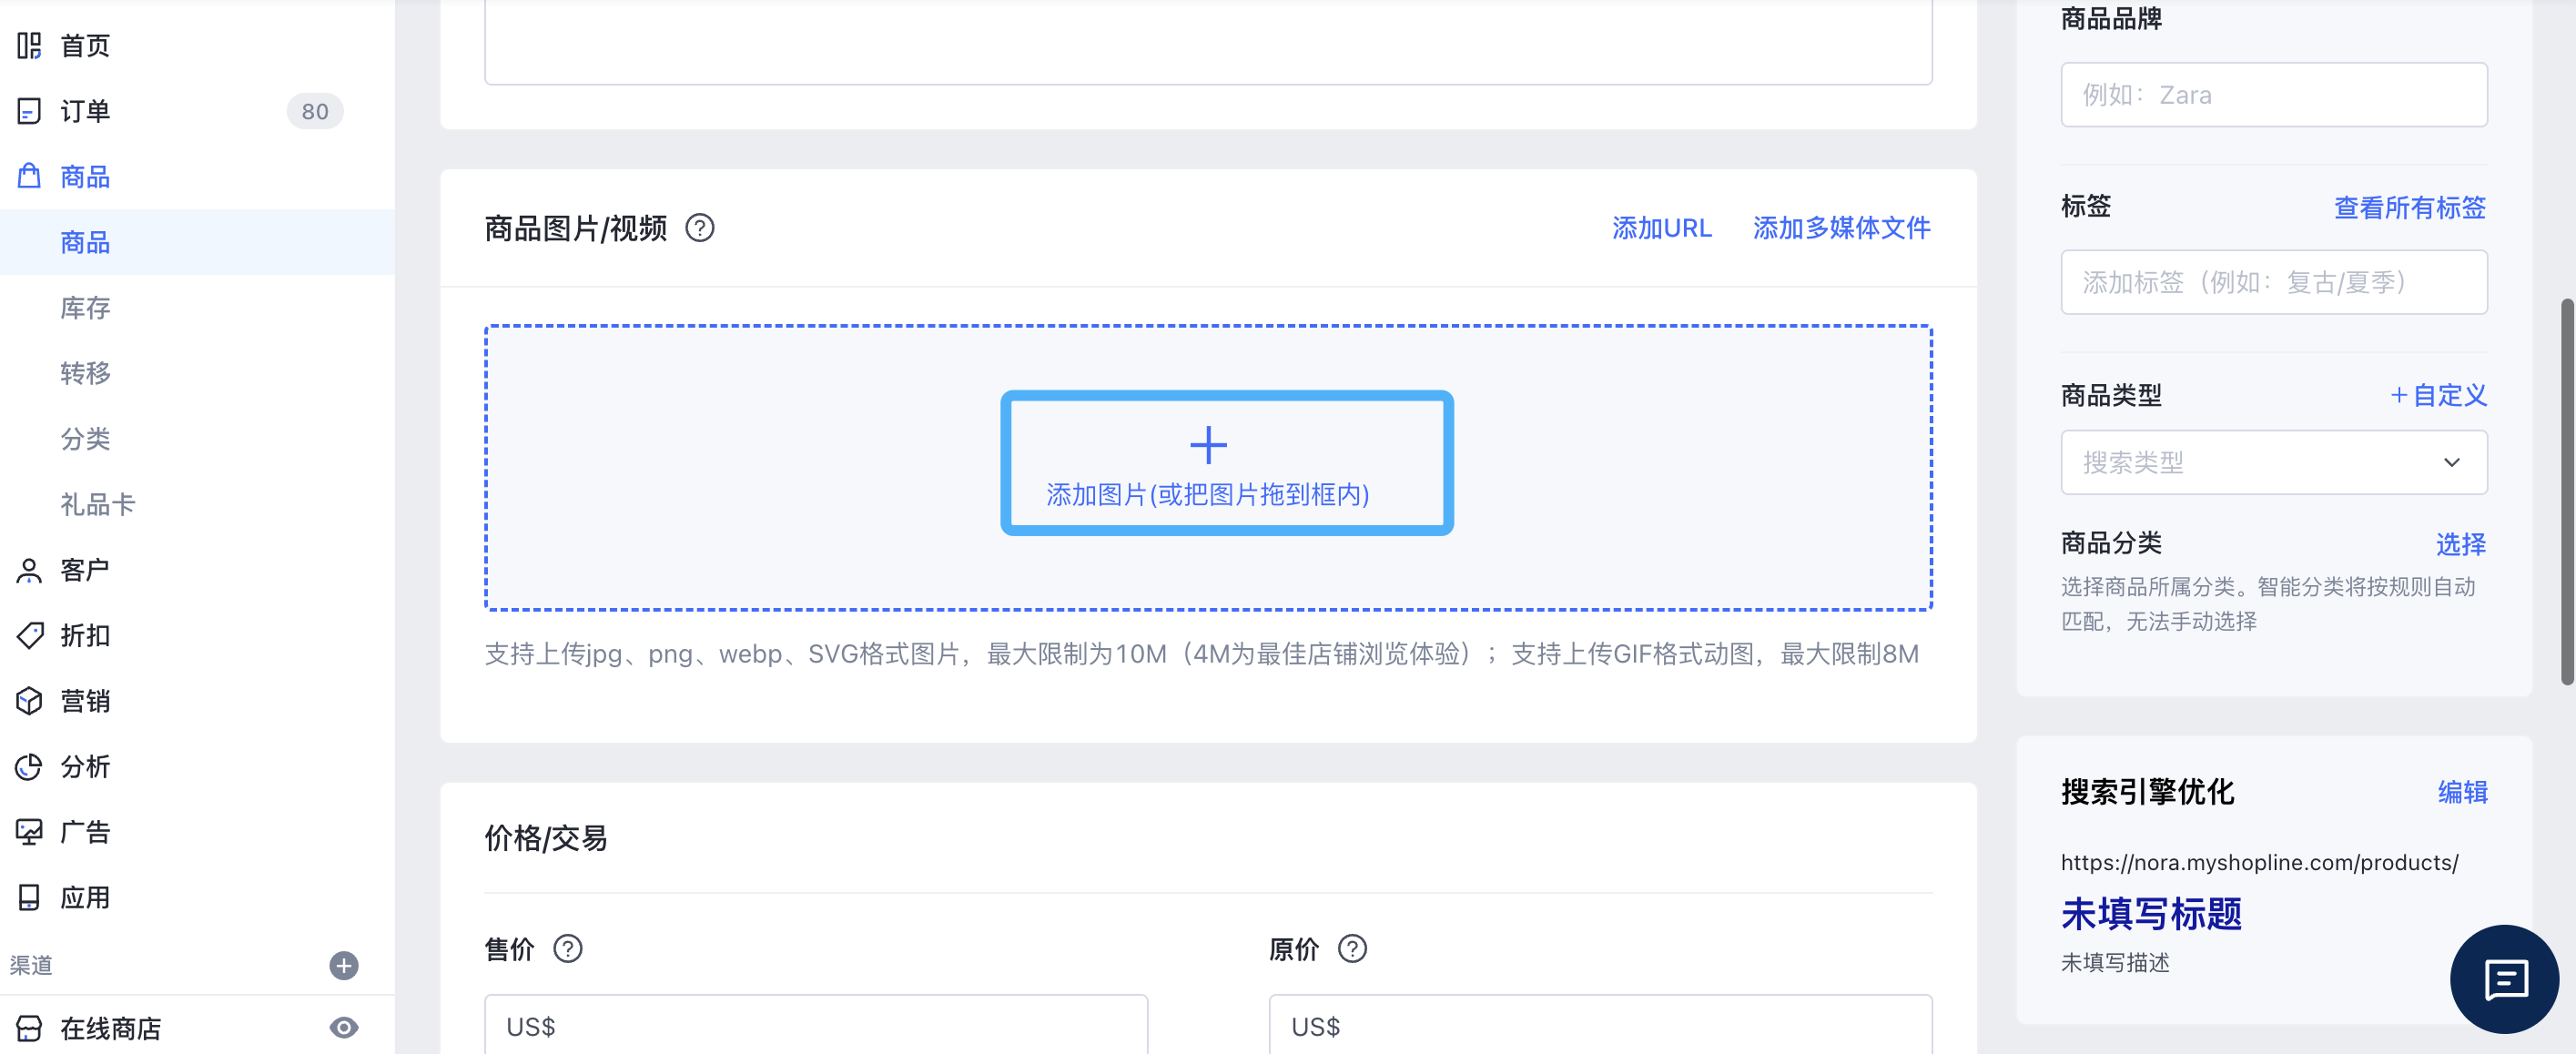Click the 商品品牌 input field
The height and width of the screenshot is (1054, 2576).
point(2273,94)
